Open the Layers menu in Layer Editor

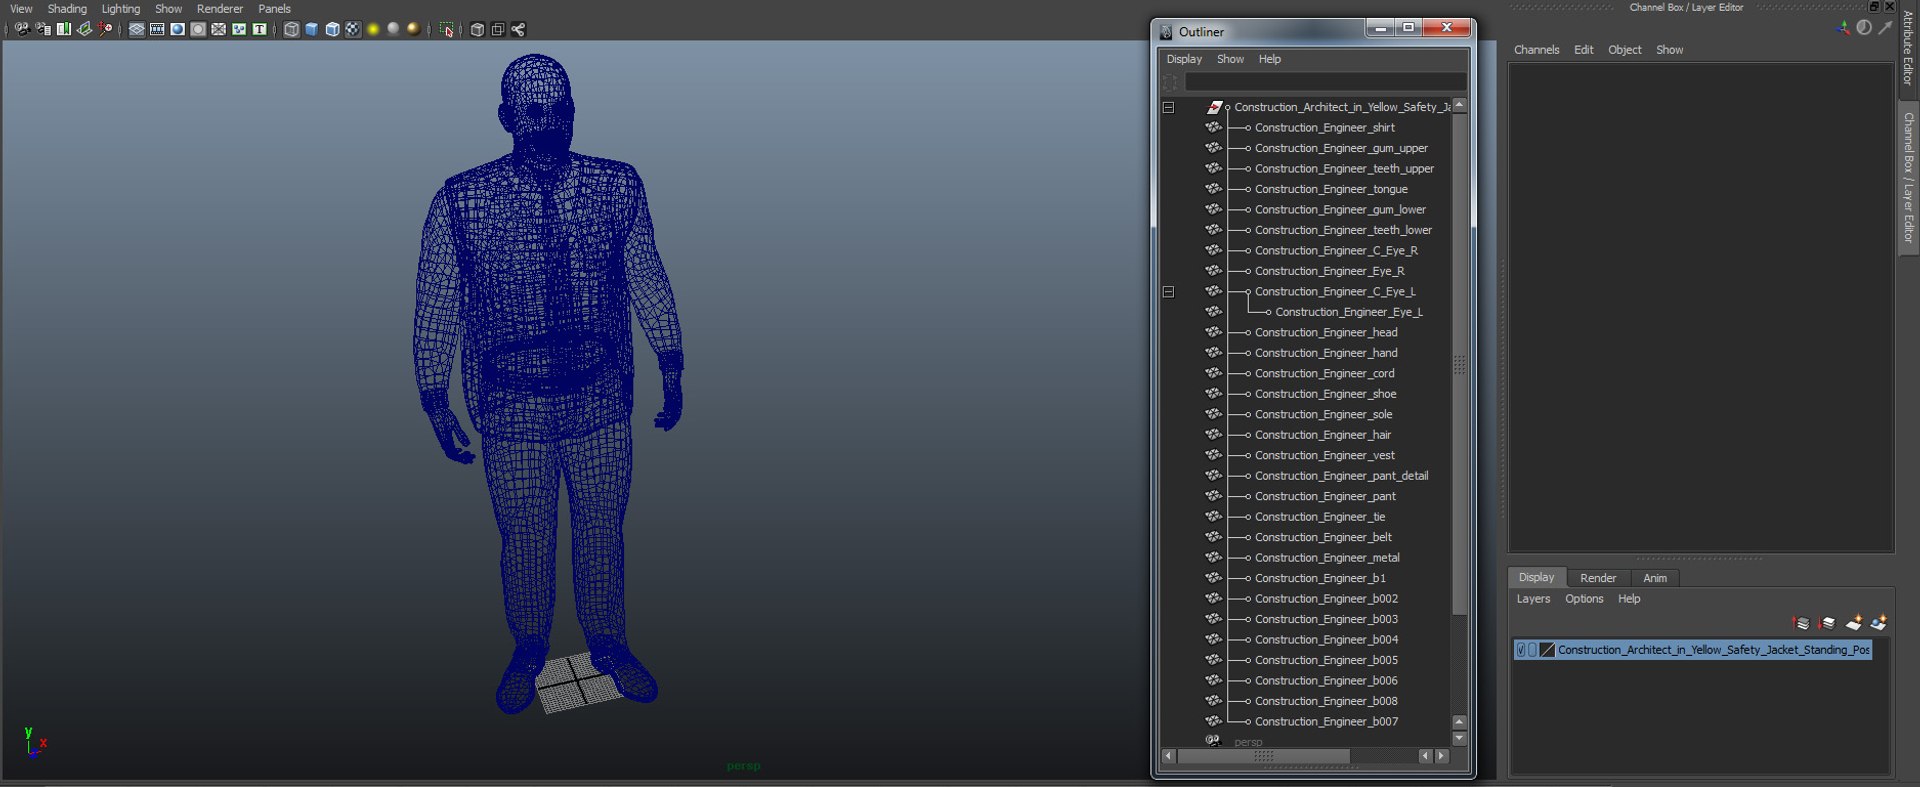point(1533,599)
